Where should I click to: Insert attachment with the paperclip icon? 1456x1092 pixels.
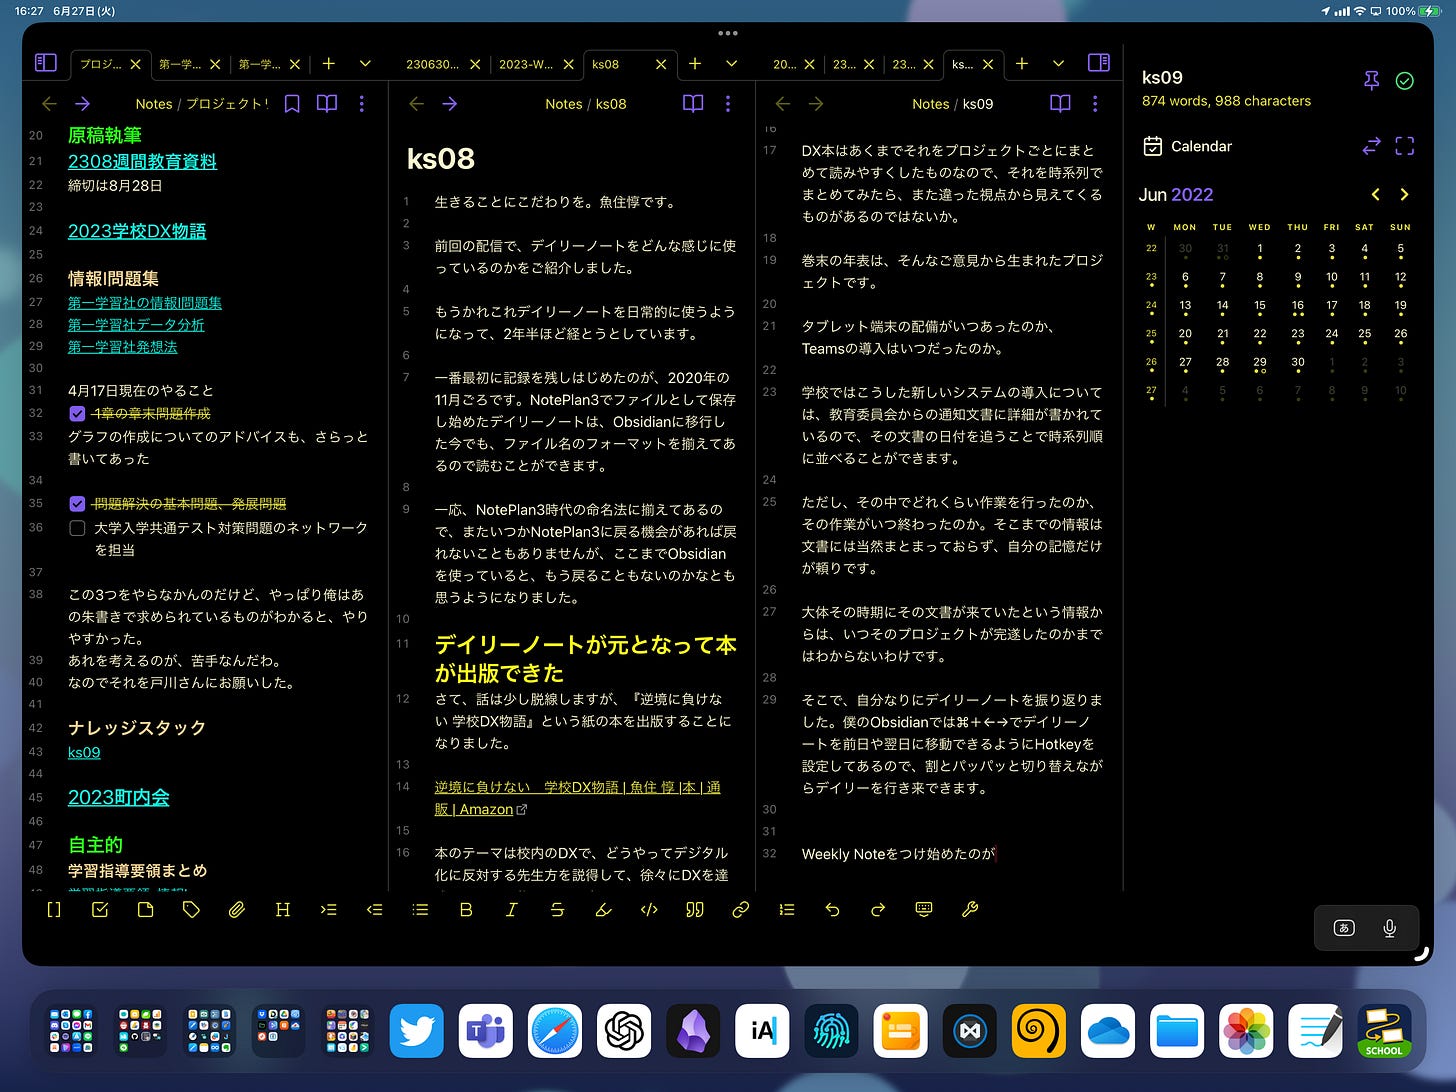click(237, 910)
